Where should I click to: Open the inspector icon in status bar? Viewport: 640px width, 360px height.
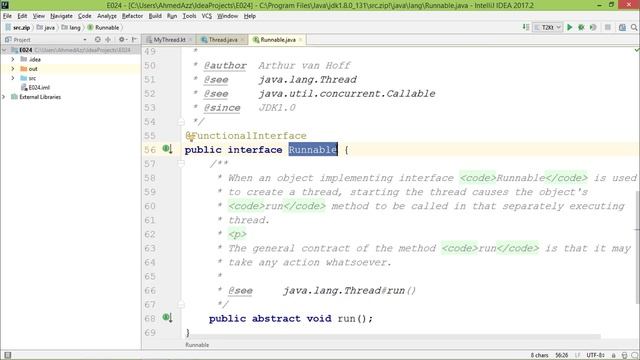pos(624,355)
